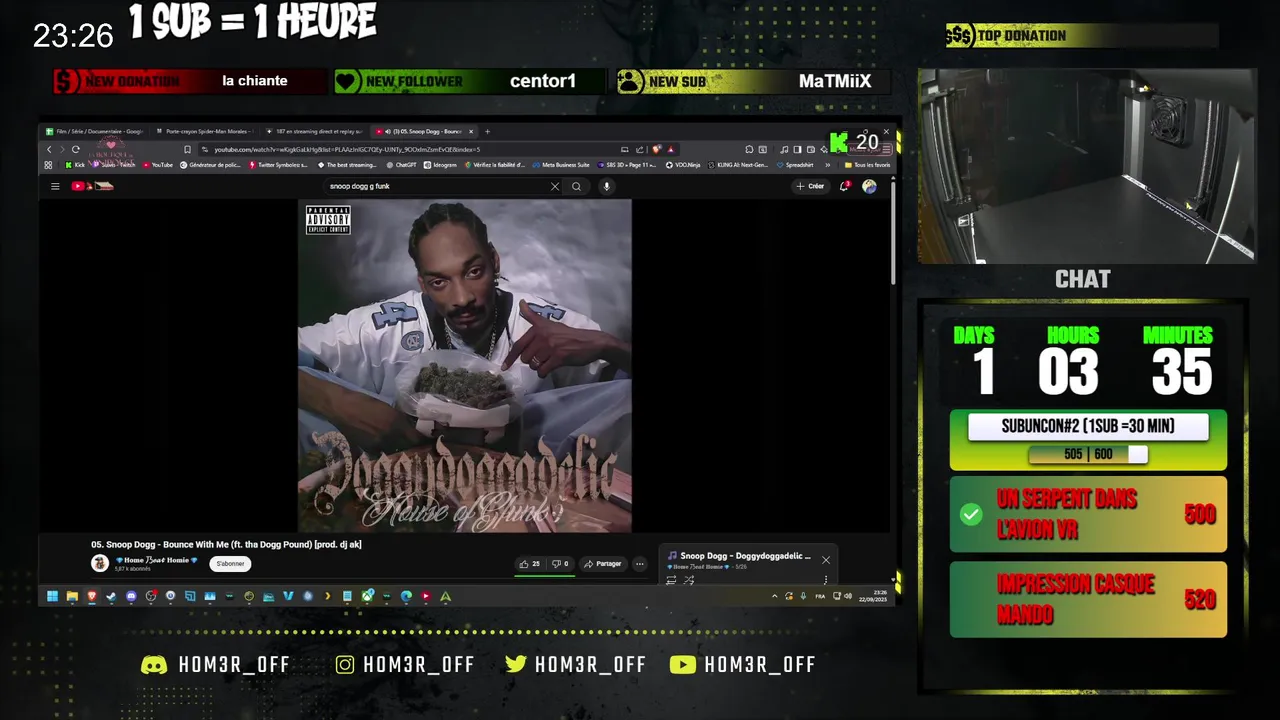Image resolution: width=1280 pixels, height=720 pixels.
Task: Open Xbox app from the taskbar
Action: click(367, 596)
